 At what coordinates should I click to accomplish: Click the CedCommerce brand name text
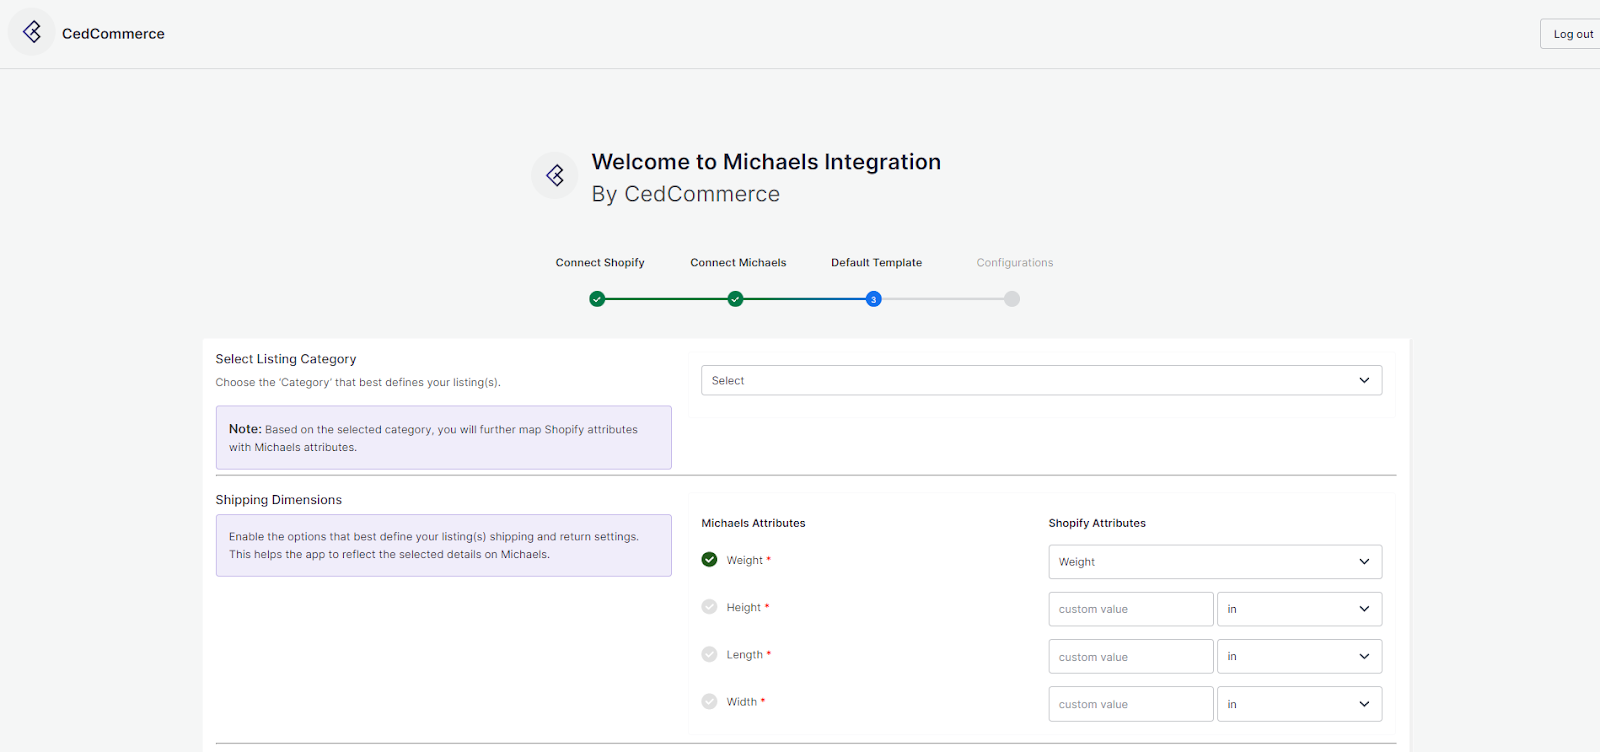113,34
